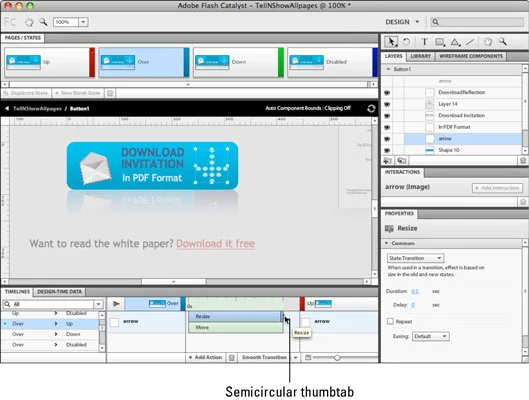The image size is (529, 400).
Task: Open the Easing Default dropdown
Action: coord(430,336)
